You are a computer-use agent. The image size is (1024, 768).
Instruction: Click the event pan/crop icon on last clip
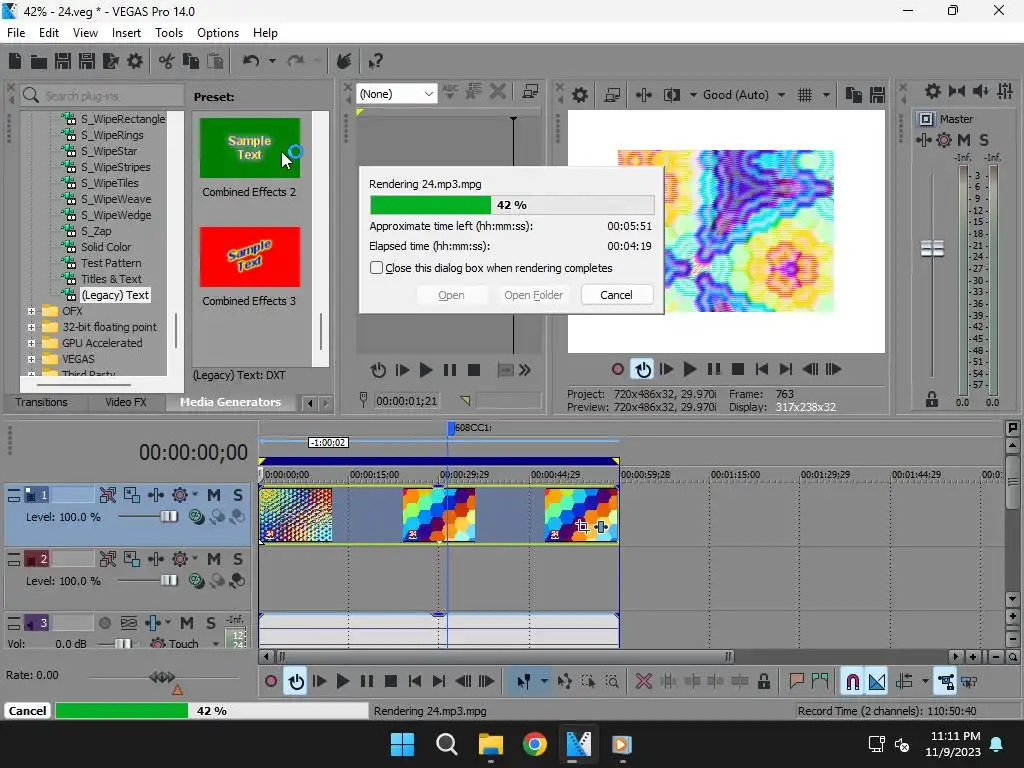click(x=583, y=526)
